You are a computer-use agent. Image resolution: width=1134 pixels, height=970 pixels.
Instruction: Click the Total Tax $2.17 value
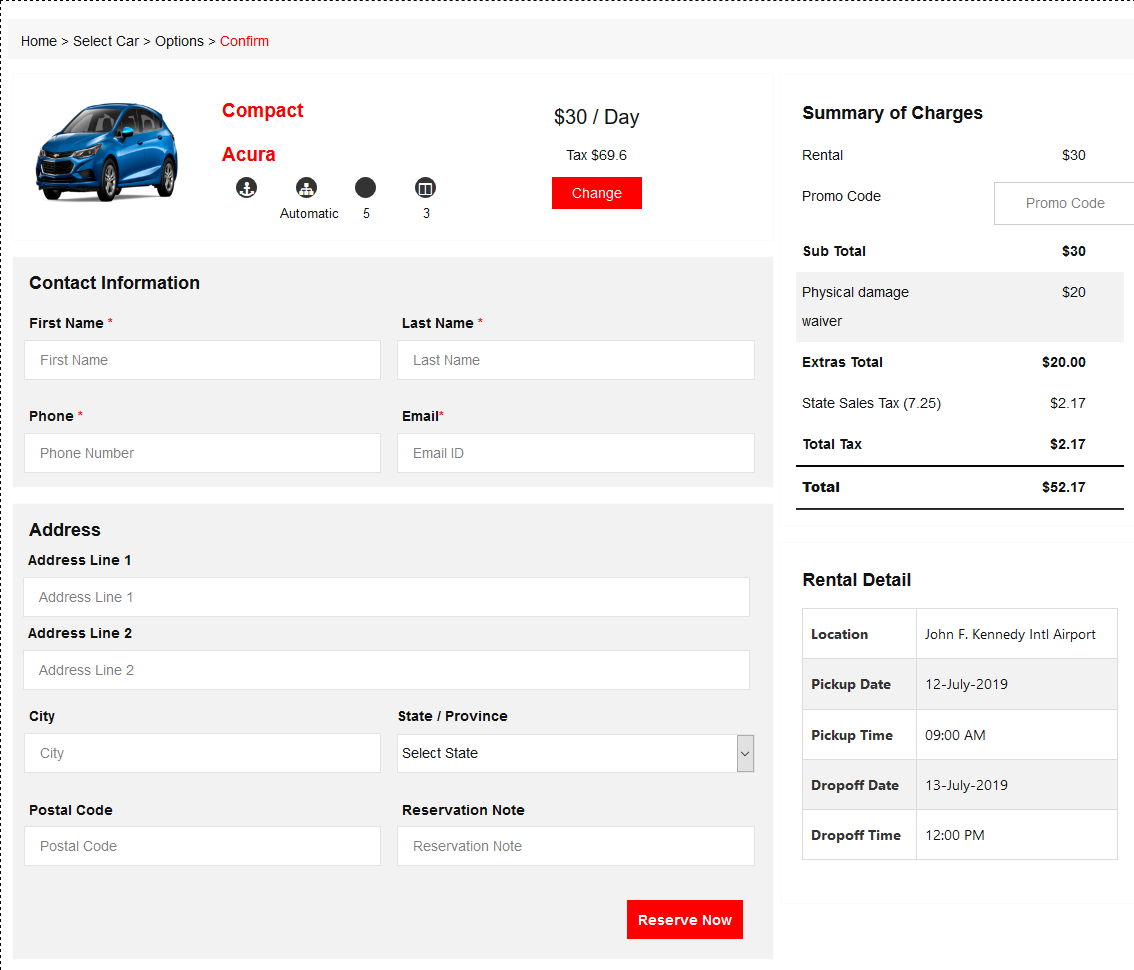(1067, 444)
